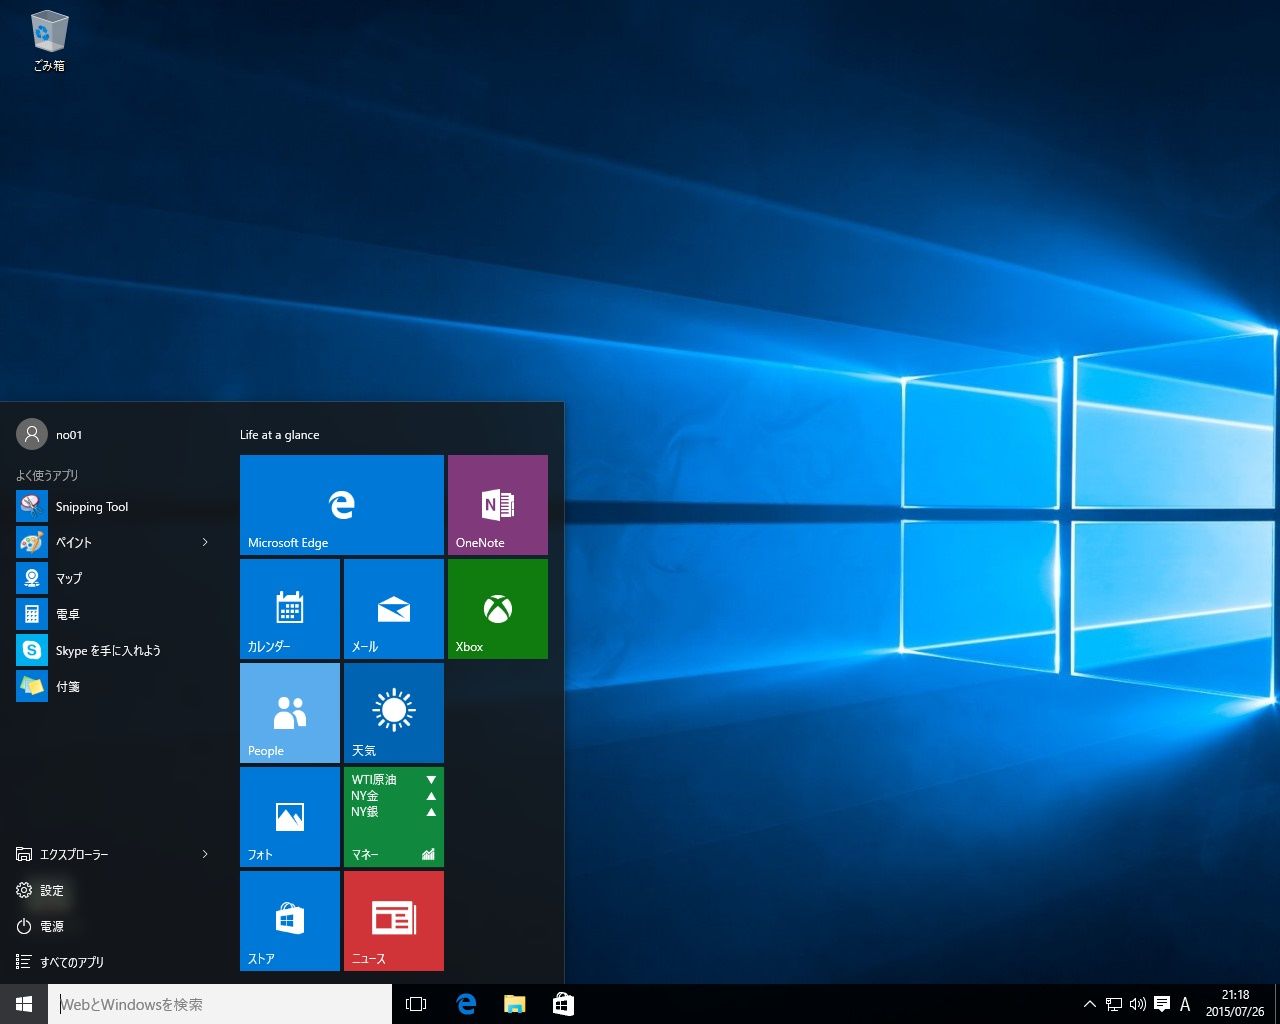Image resolution: width=1280 pixels, height=1024 pixels.
Task: Open the フォト photos tile
Action: click(x=290, y=817)
